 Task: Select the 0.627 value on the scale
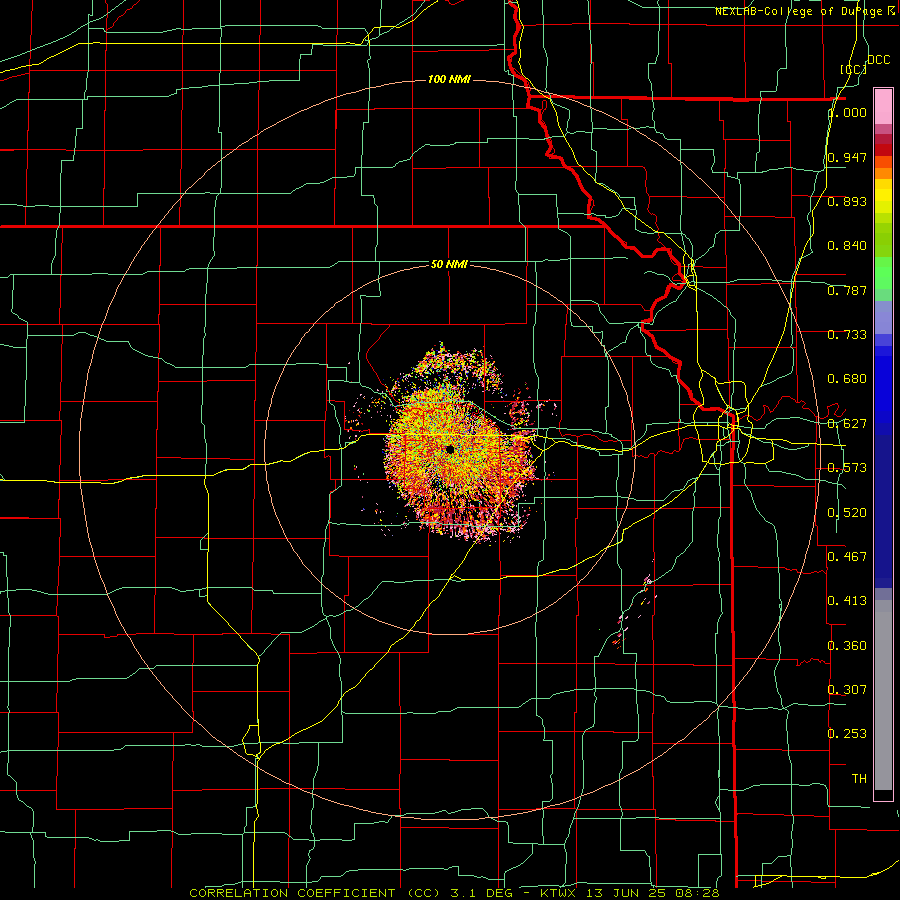[x=847, y=424]
